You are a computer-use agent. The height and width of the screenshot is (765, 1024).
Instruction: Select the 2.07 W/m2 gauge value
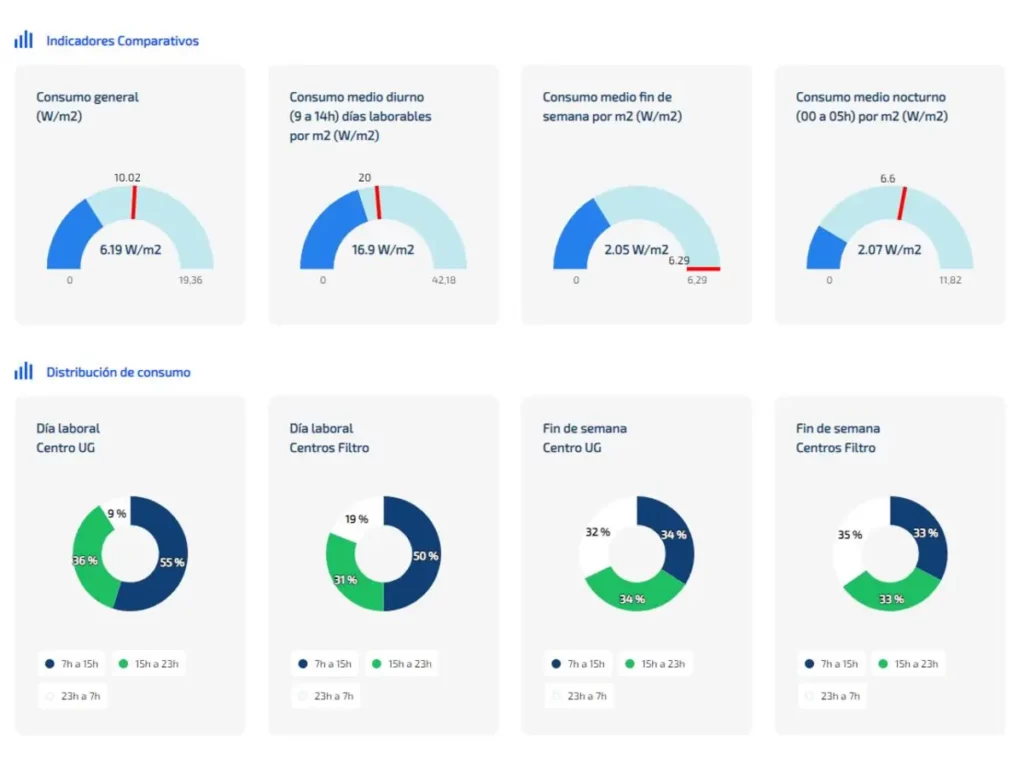tap(889, 250)
